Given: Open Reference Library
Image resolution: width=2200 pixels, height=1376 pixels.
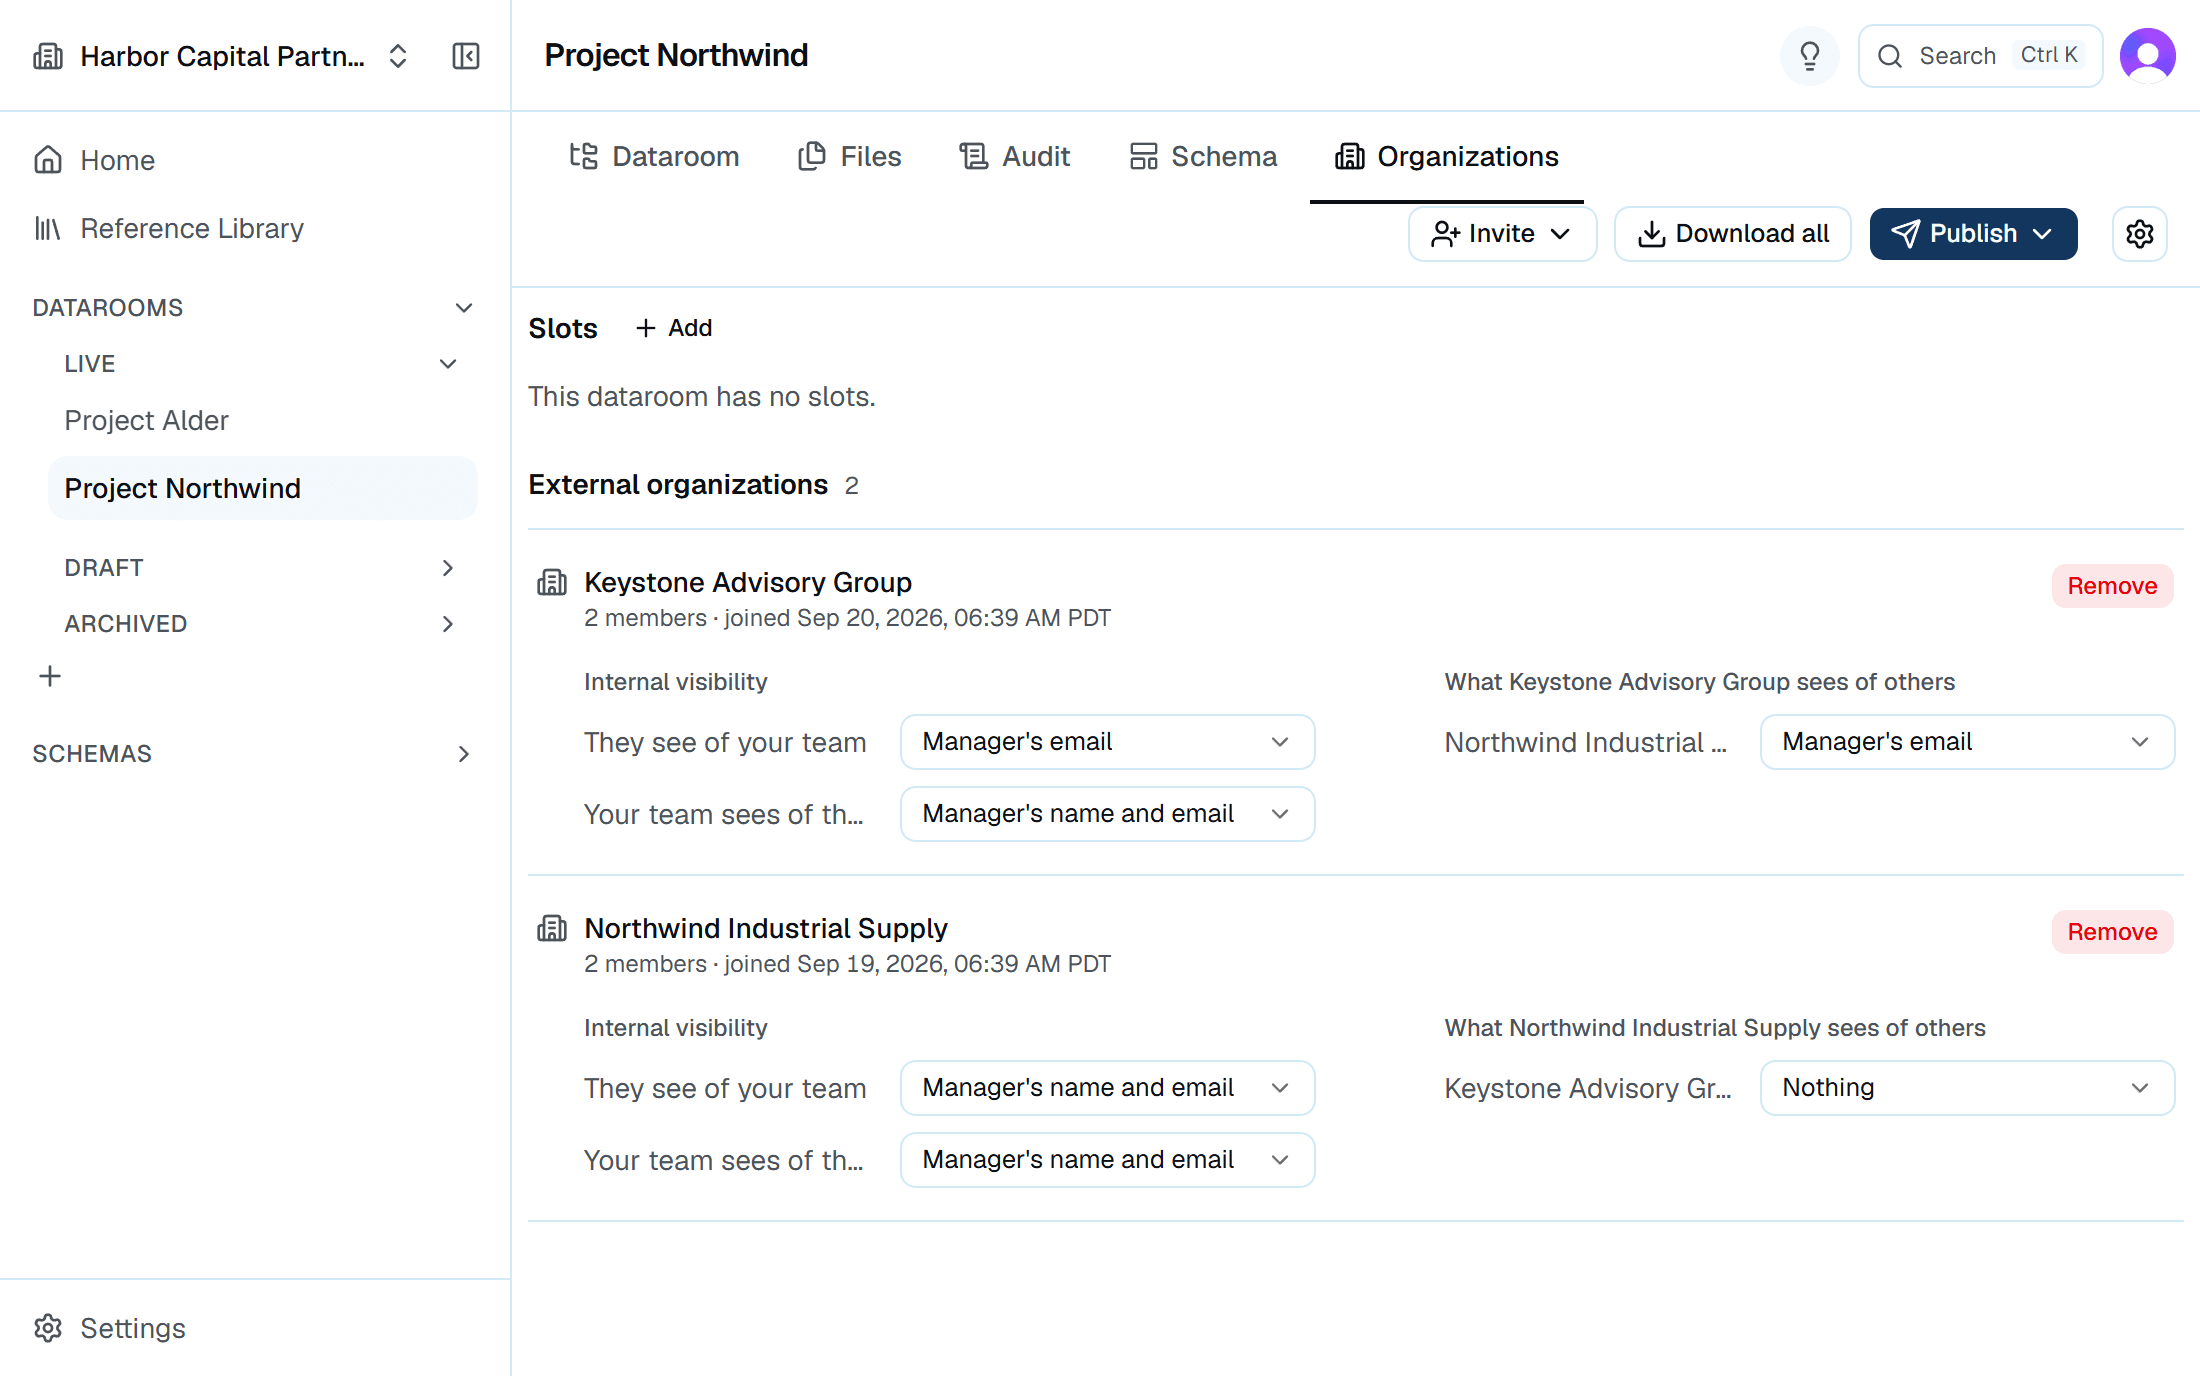Looking at the screenshot, I should (x=254, y=228).
